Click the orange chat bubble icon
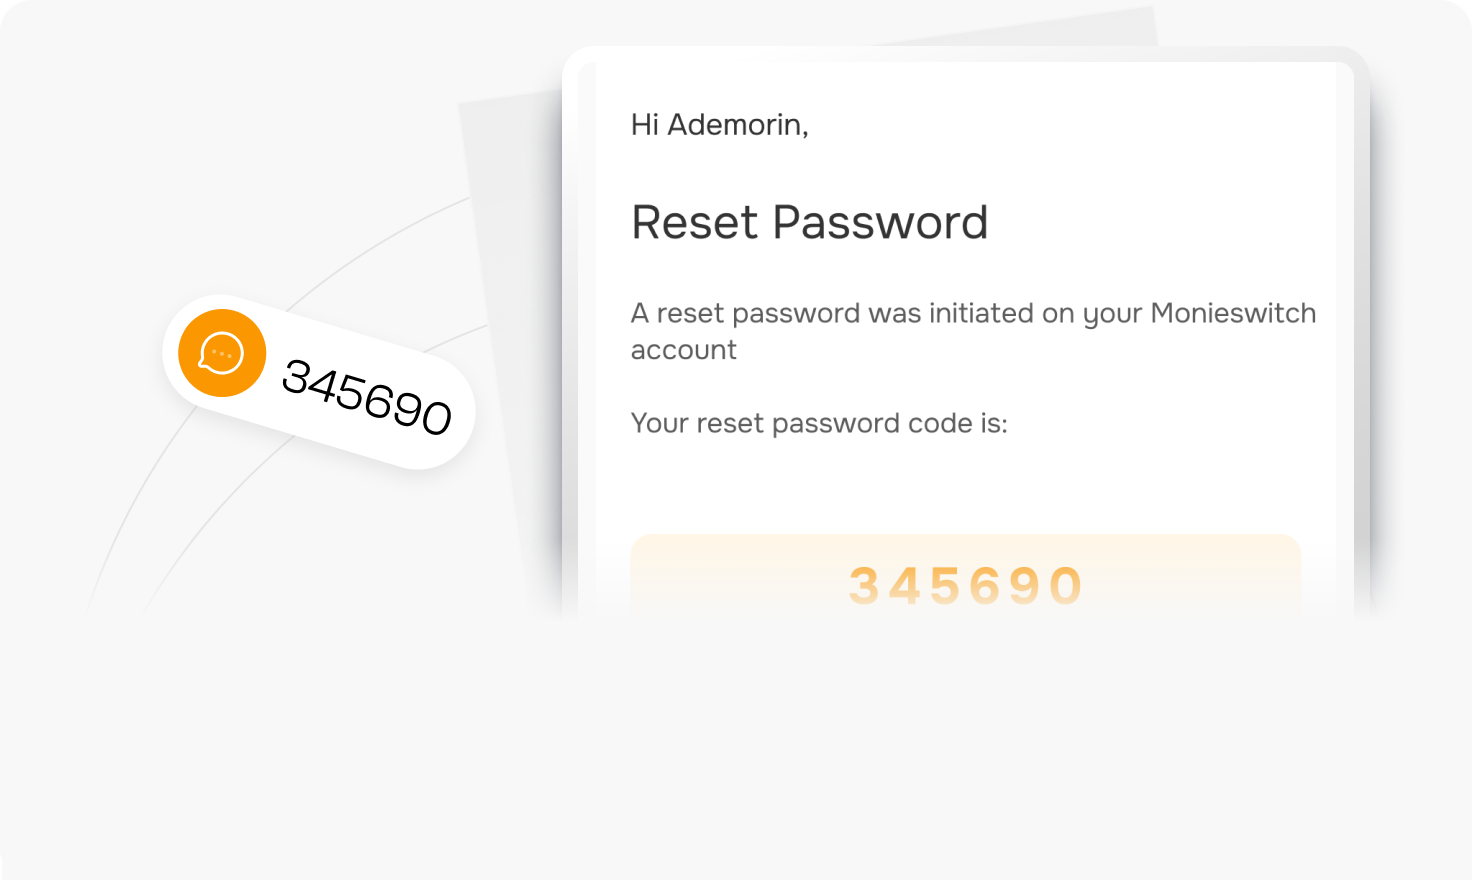 (x=222, y=353)
